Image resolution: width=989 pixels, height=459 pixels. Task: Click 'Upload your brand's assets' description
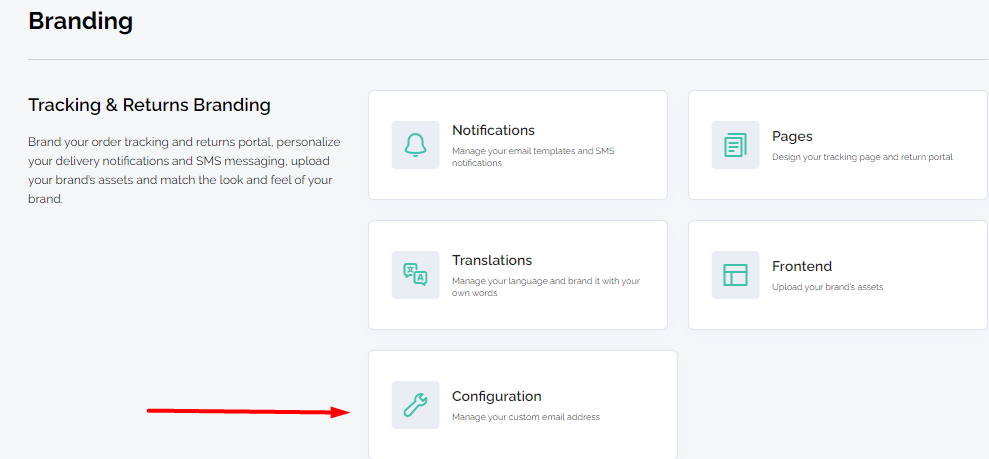[828, 287]
